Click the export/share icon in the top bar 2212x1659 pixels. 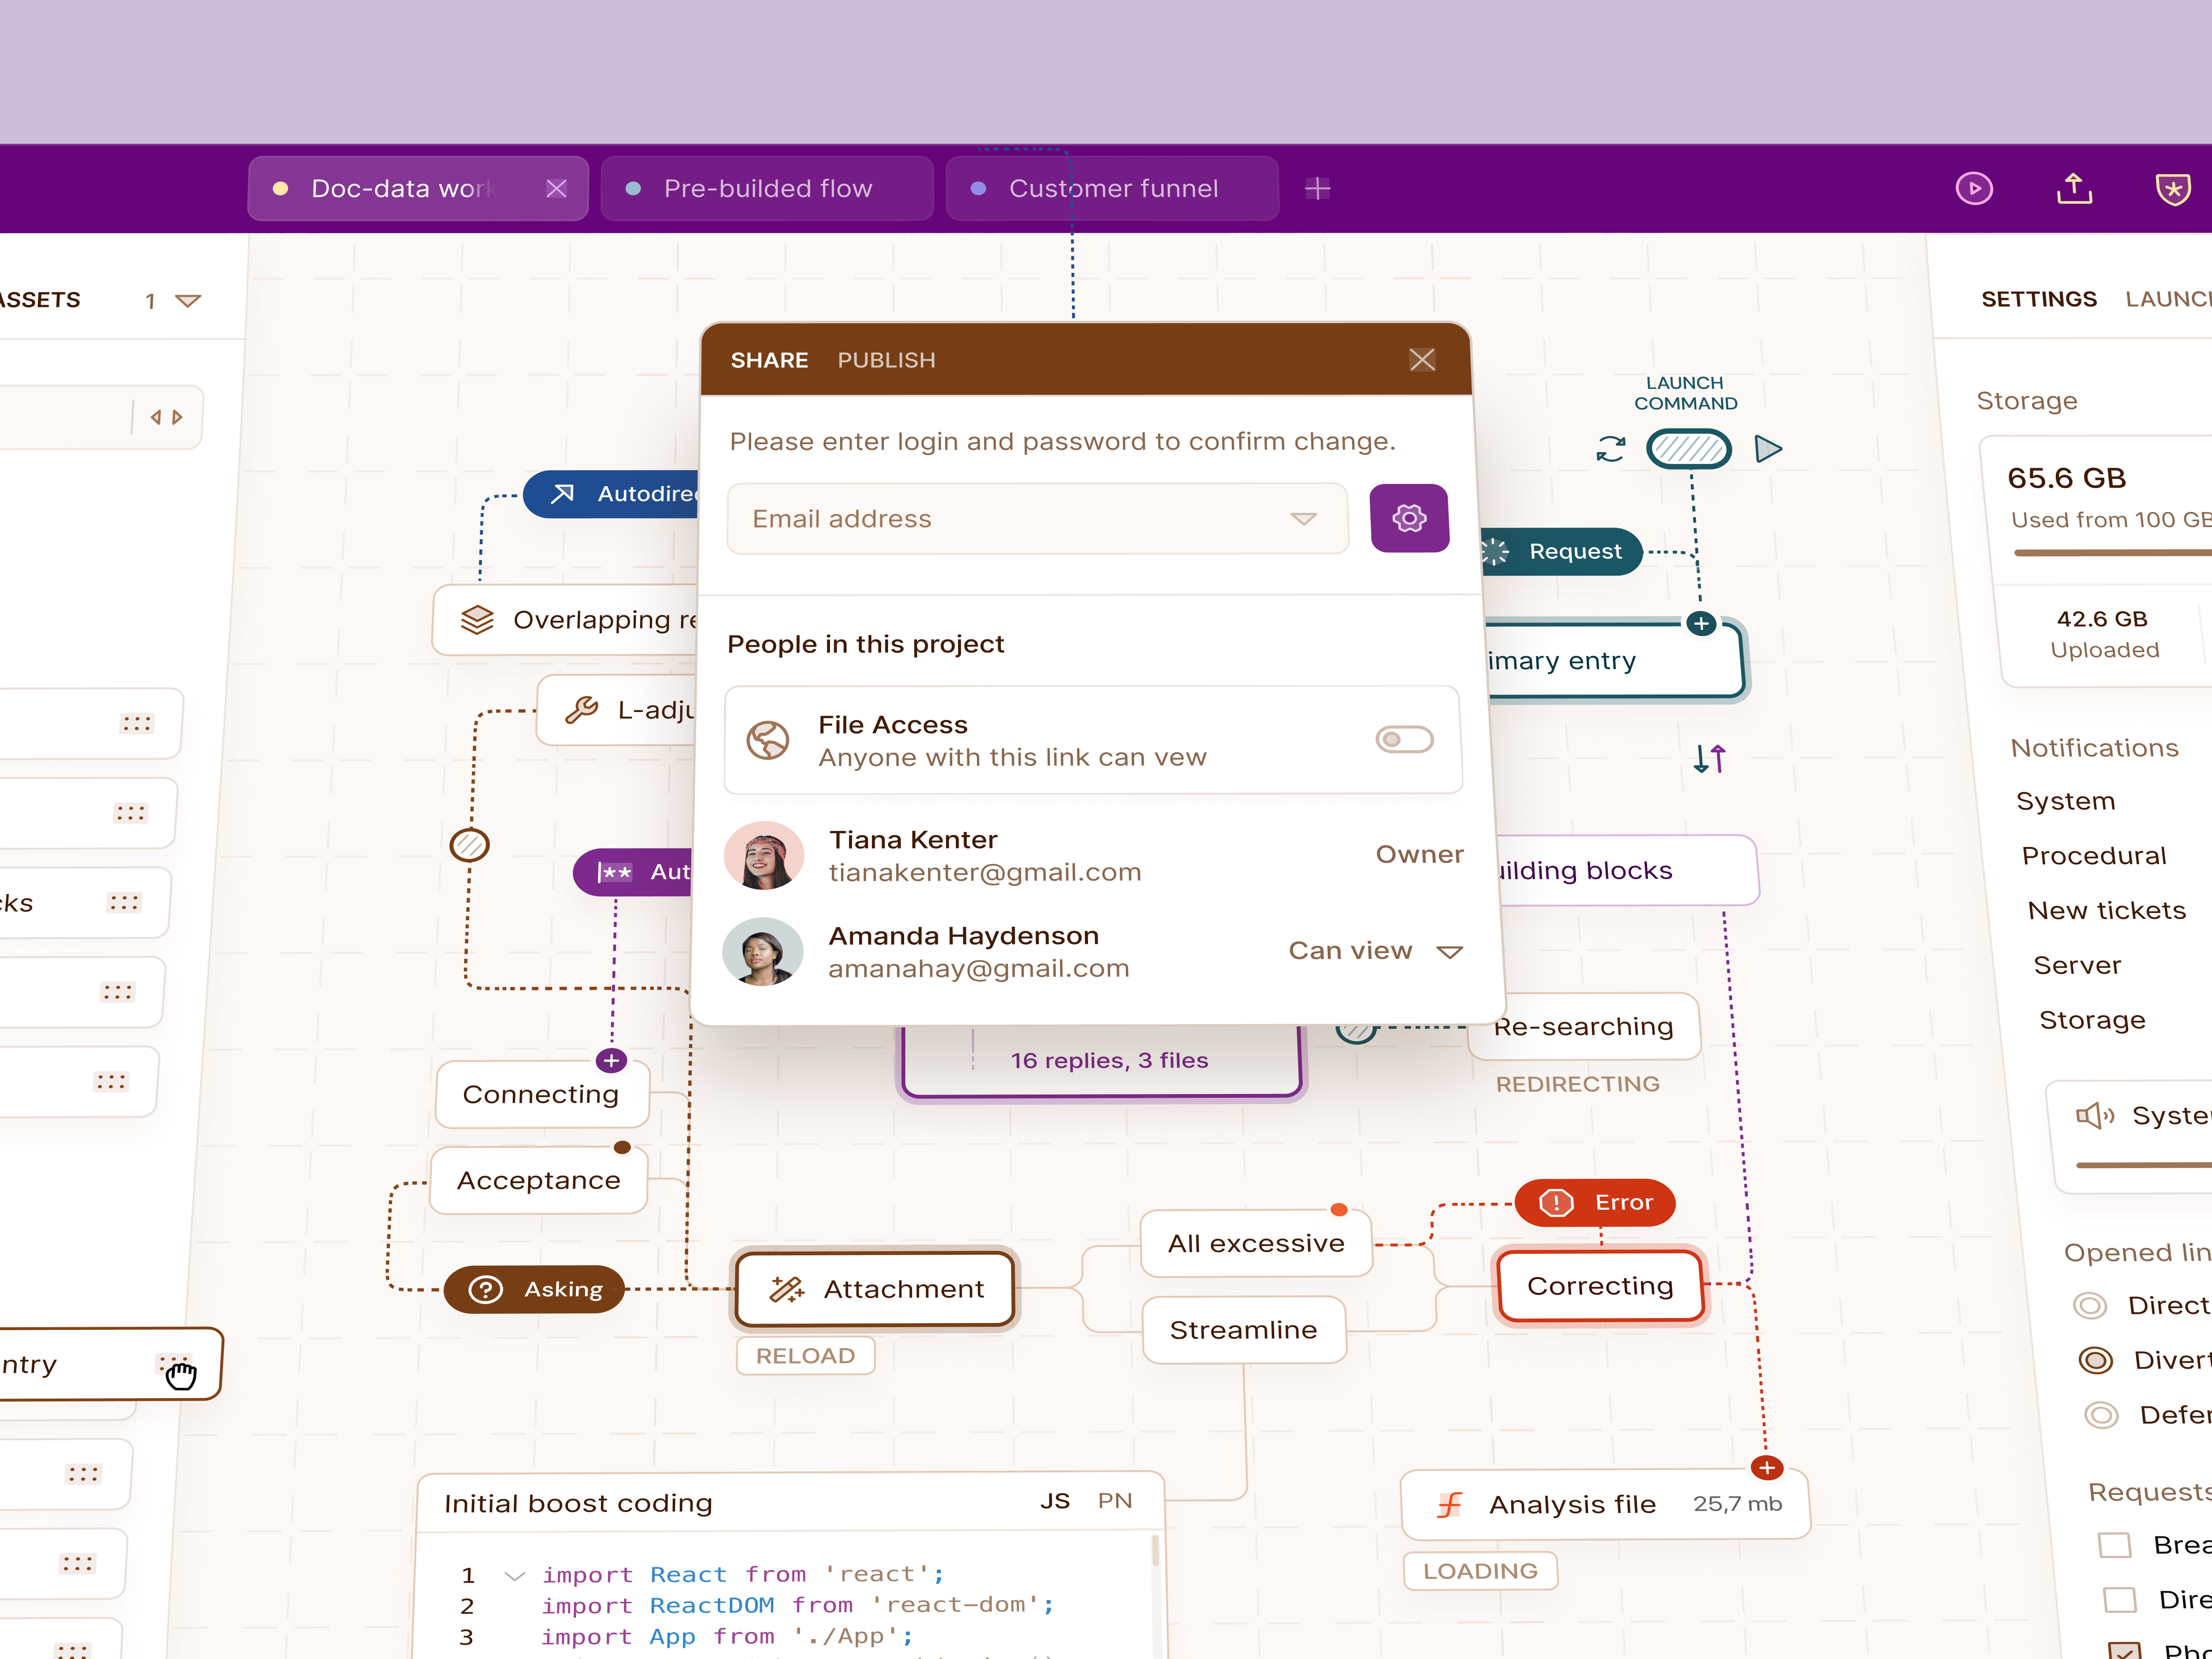(x=2075, y=188)
